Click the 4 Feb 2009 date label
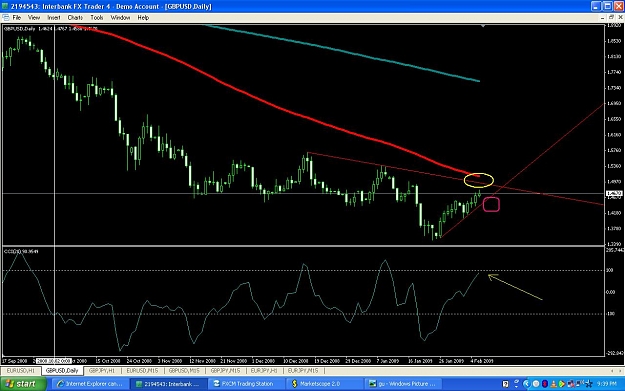625x391 pixels. click(482, 361)
